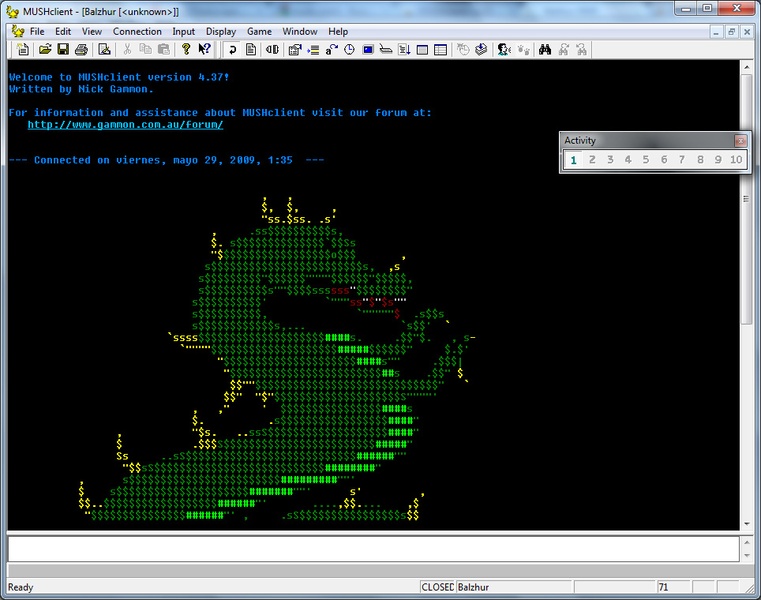Select world 1 in Activity toolbar

(x=573, y=160)
